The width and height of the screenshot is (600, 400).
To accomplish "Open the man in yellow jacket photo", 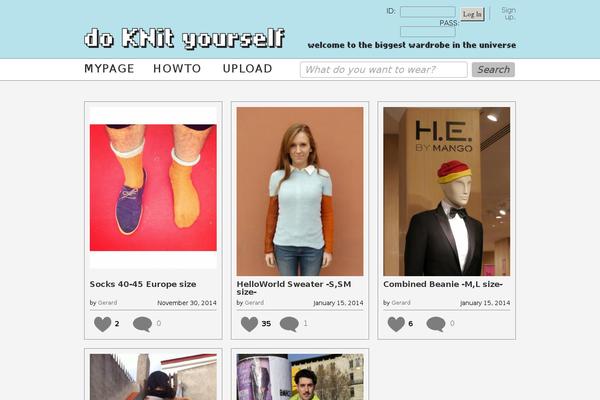I will [300, 377].
